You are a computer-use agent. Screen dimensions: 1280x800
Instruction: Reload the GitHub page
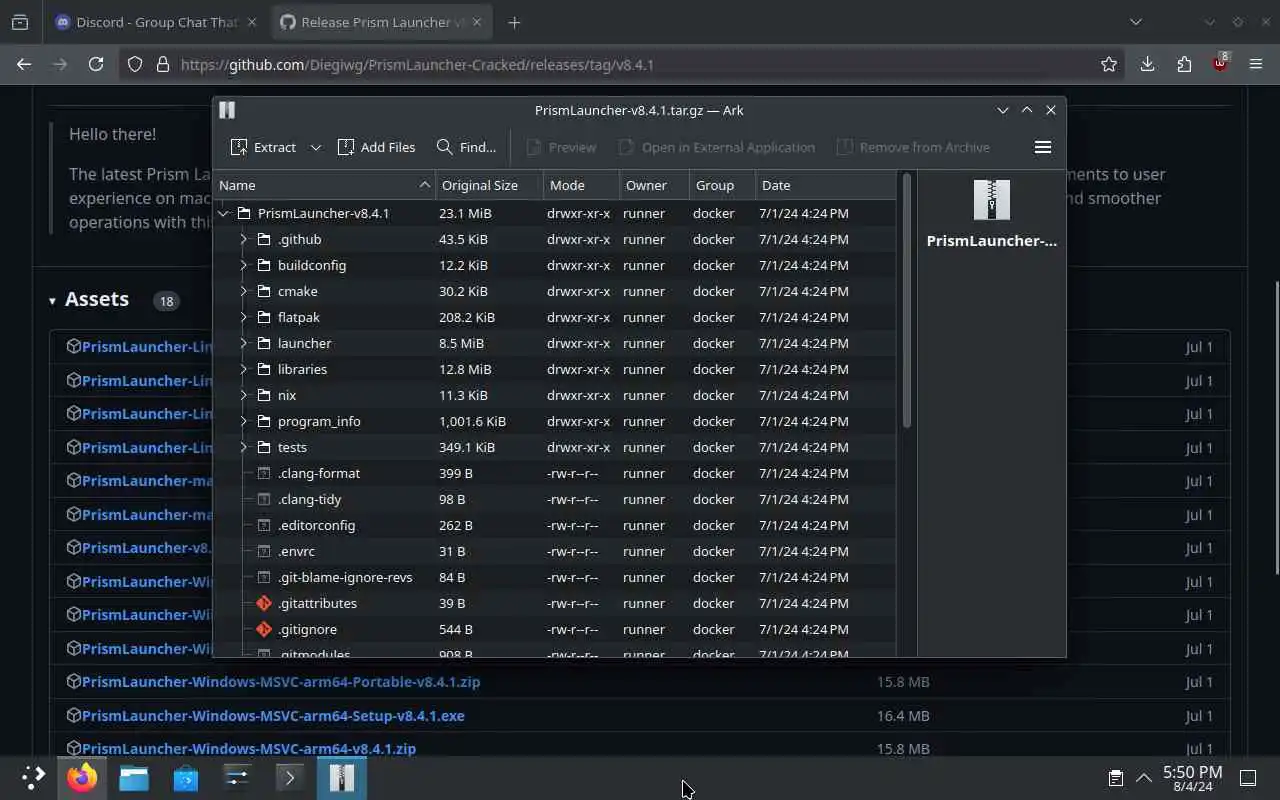96,64
